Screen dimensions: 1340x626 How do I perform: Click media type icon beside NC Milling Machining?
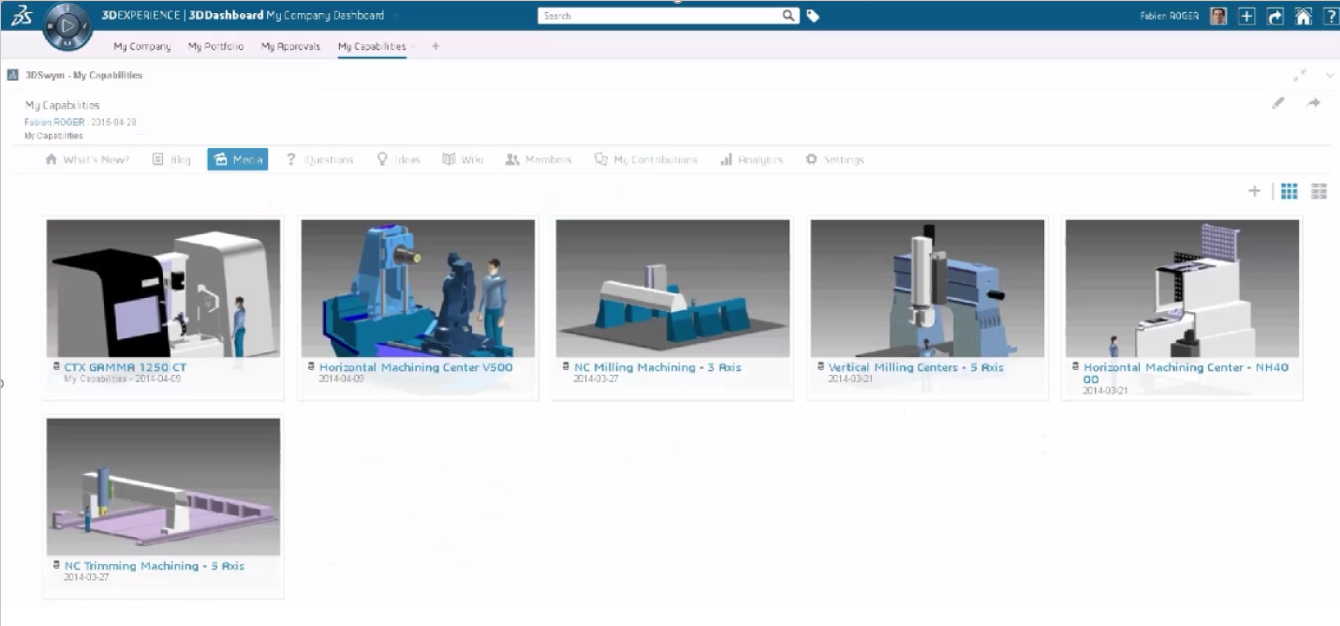click(565, 367)
